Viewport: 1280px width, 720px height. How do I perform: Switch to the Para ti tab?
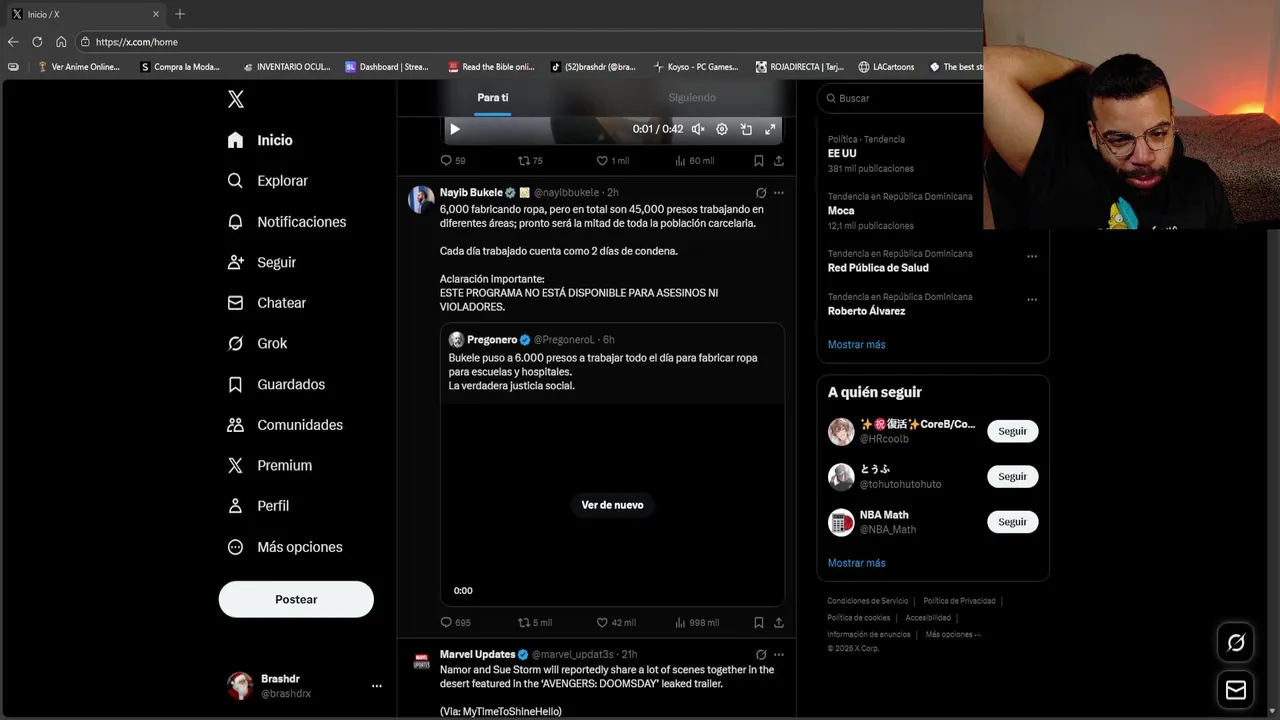[492, 97]
